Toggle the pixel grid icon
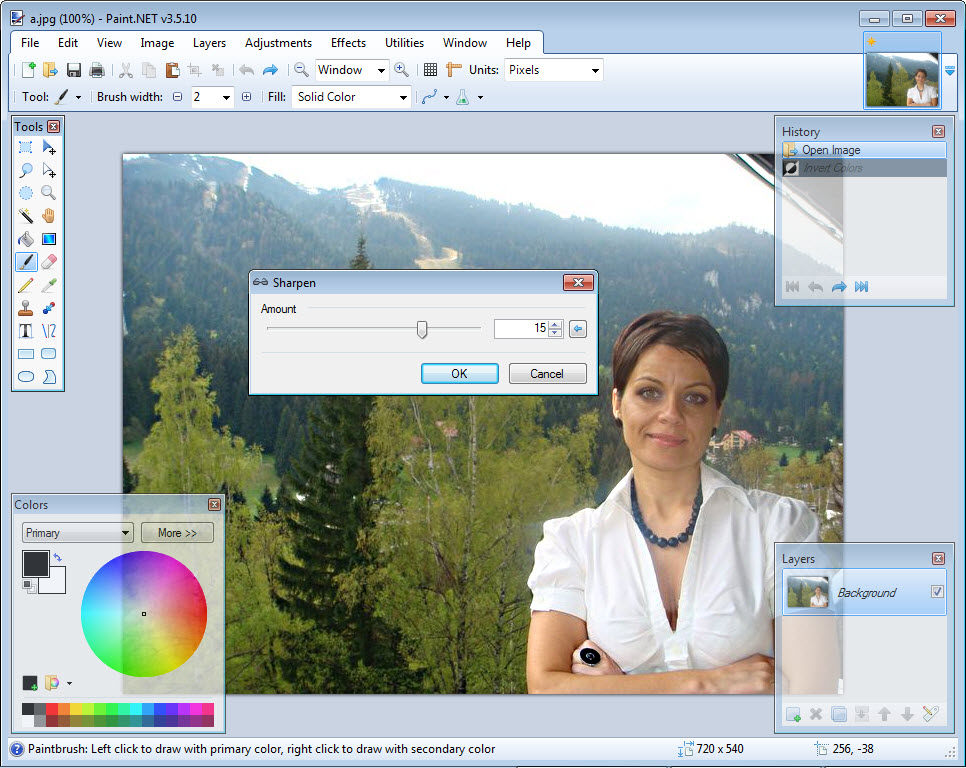 point(431,70)
